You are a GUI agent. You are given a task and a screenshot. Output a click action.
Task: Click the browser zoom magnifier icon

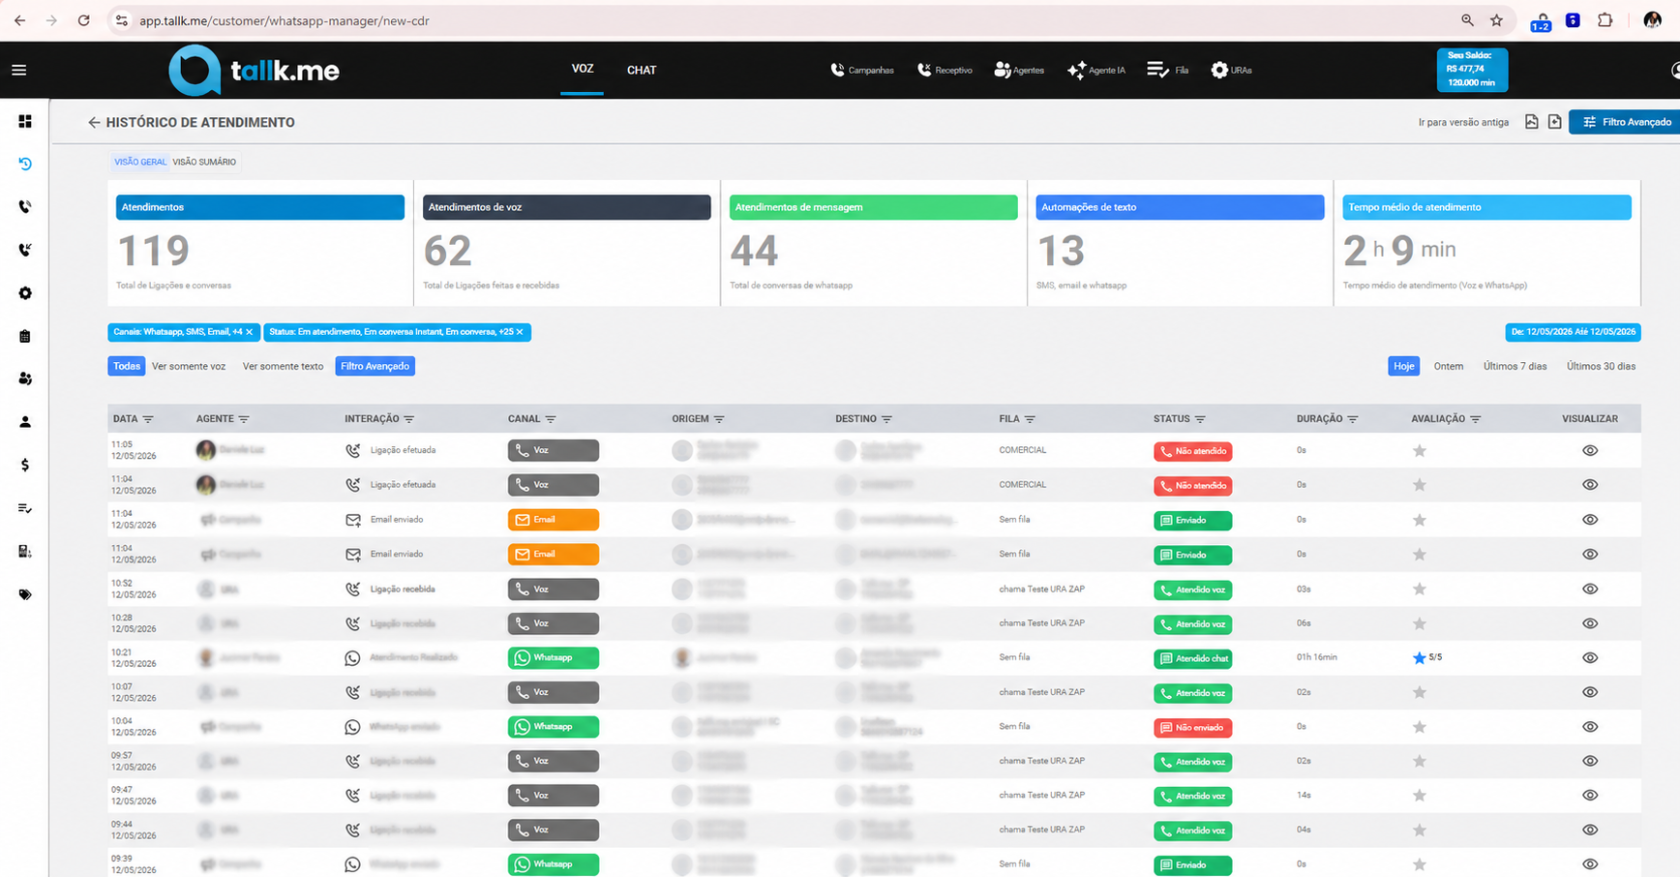pos(1467,20)
